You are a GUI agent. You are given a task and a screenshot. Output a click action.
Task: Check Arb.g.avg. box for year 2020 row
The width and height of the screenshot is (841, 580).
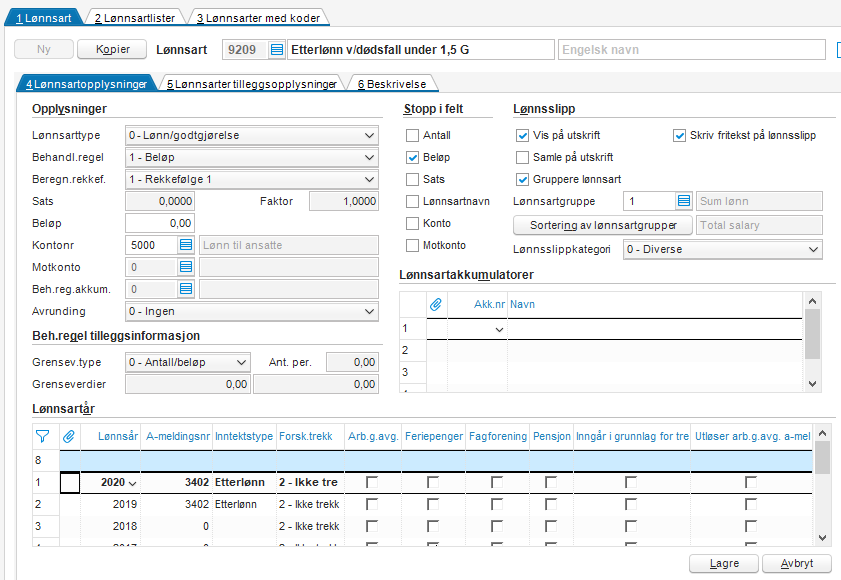tap(372, 482)
